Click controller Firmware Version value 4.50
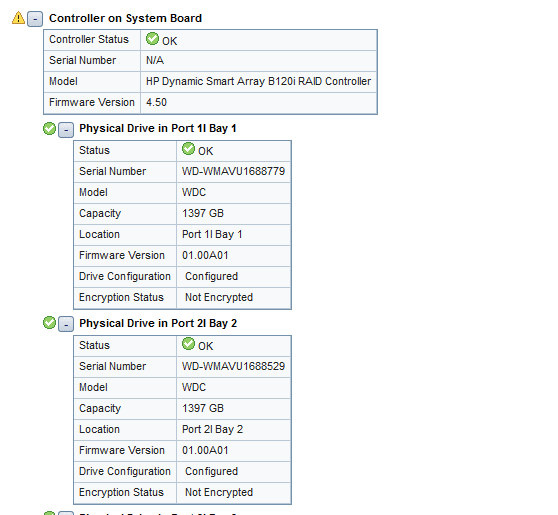 tap(156, 103)
